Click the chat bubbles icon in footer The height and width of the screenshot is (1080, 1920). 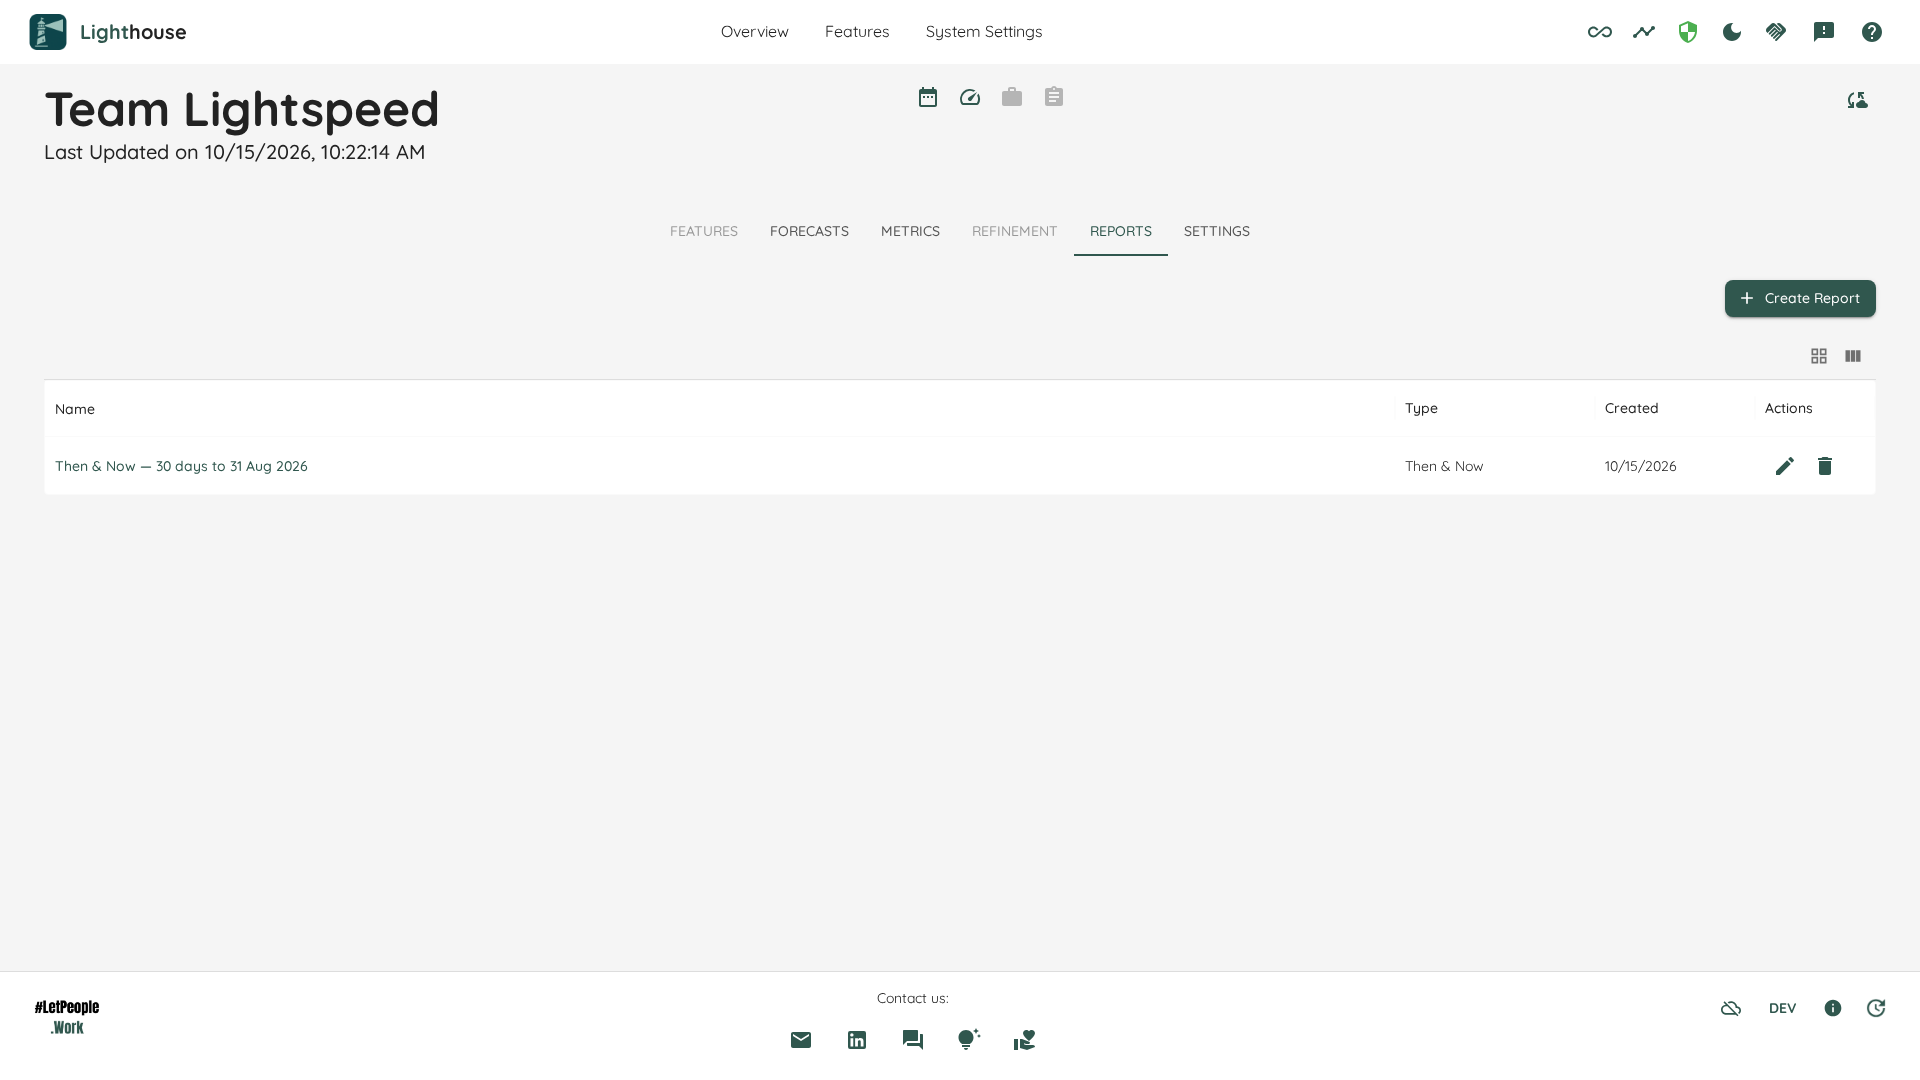click(913, 1040)
